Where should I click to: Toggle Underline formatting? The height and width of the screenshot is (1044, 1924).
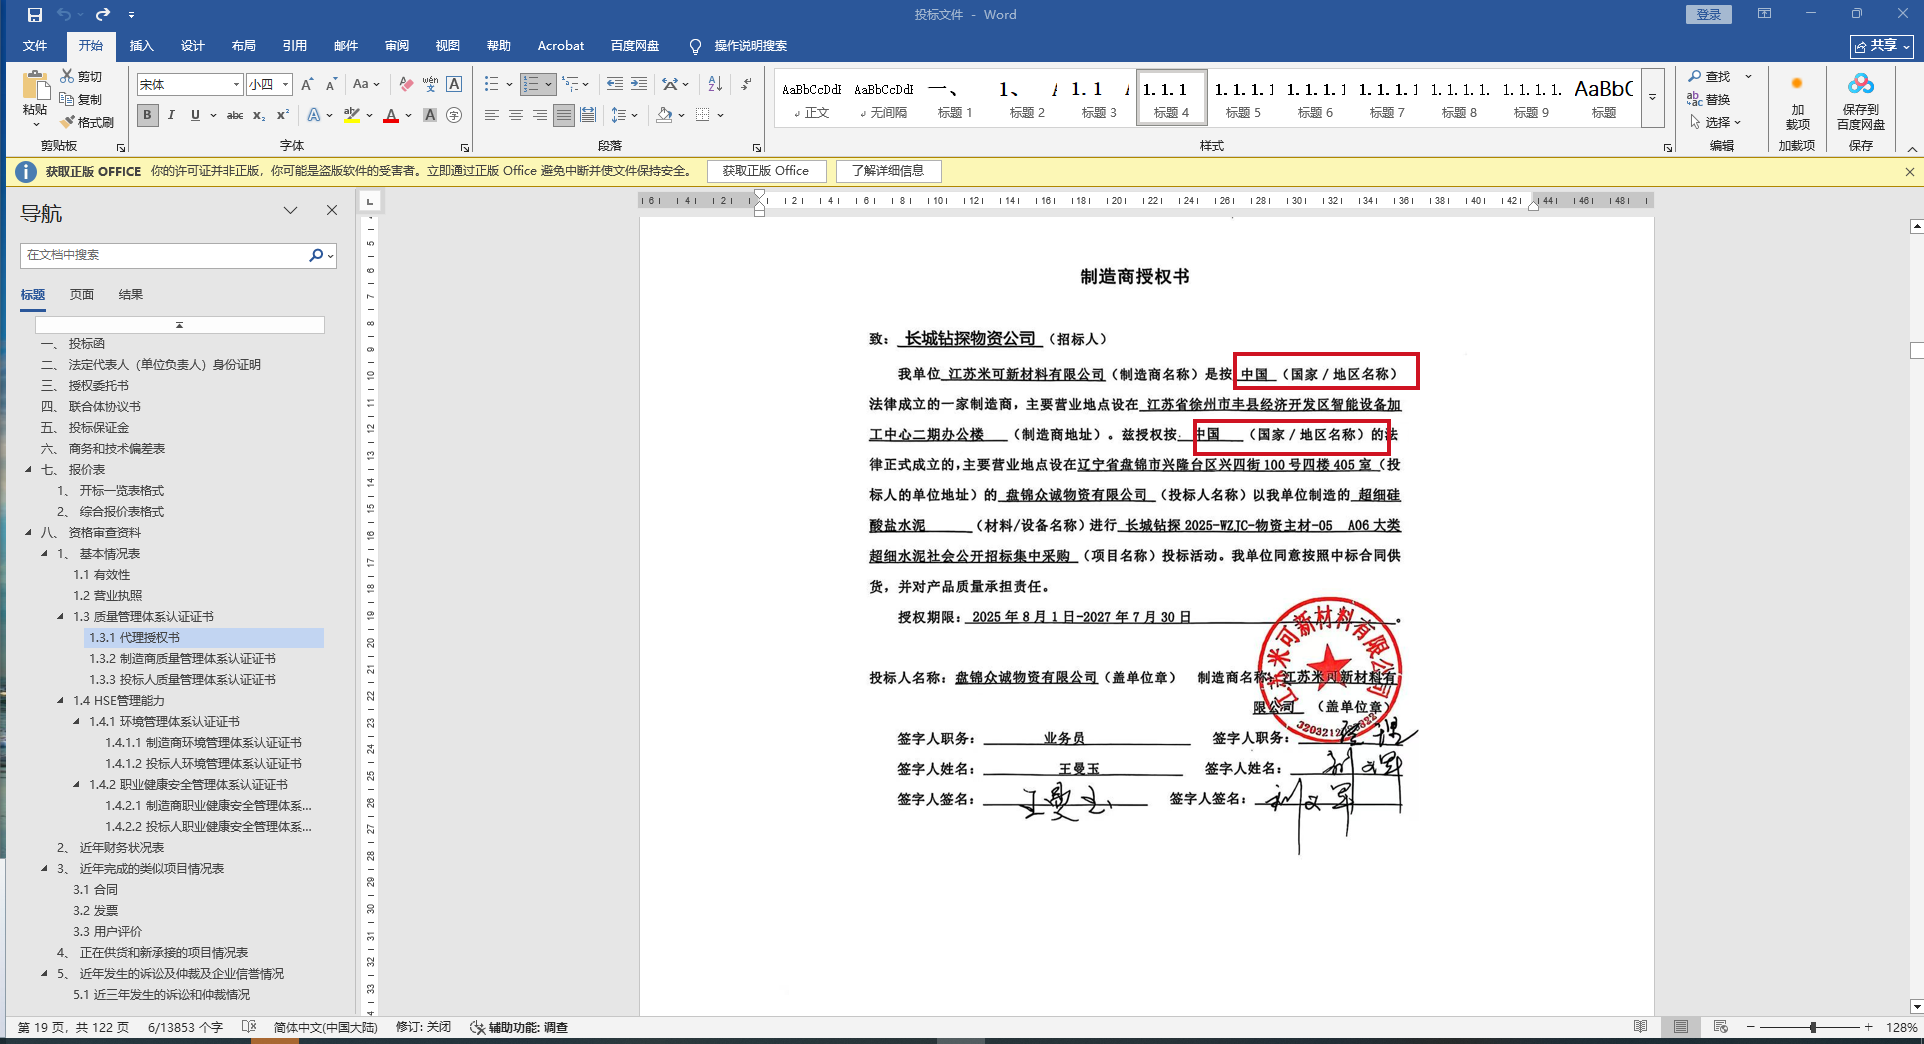click(x=195, y=116)
